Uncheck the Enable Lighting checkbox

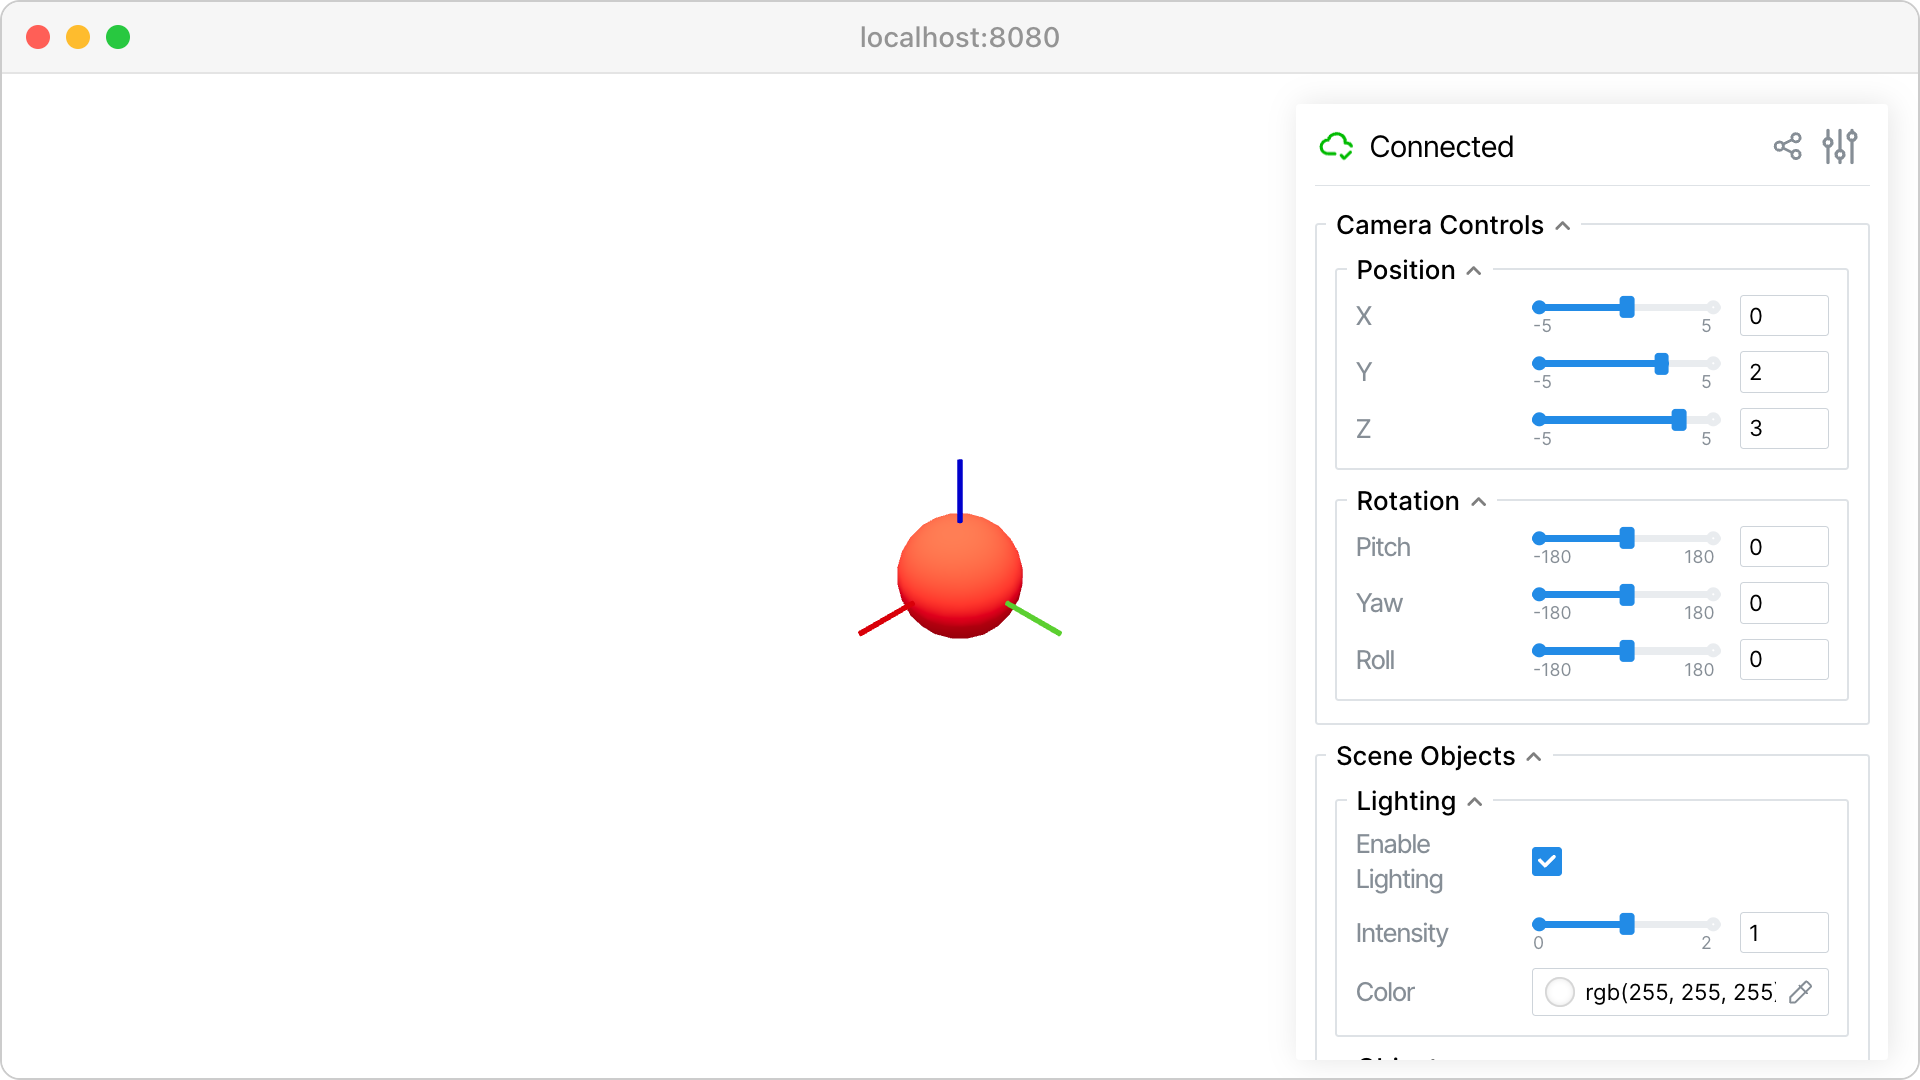[x=1547, y=861]
